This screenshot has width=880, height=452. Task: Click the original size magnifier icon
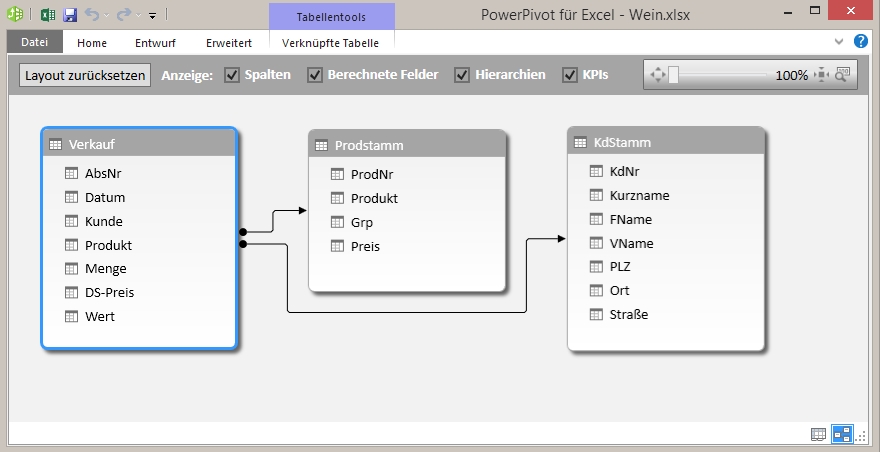point(842,74)
